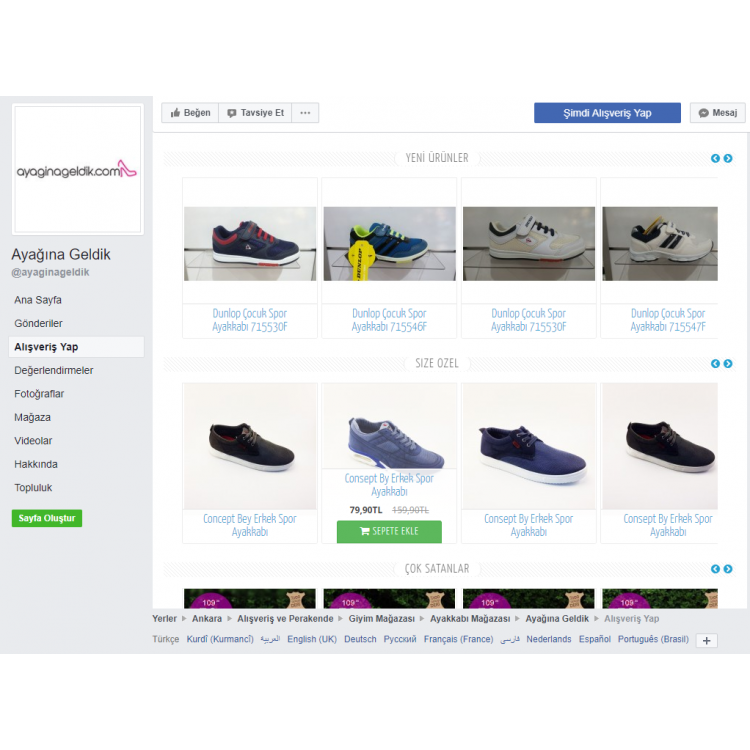
Task: Open Ana Sayfa in sidebar
Action: (38, 300)
